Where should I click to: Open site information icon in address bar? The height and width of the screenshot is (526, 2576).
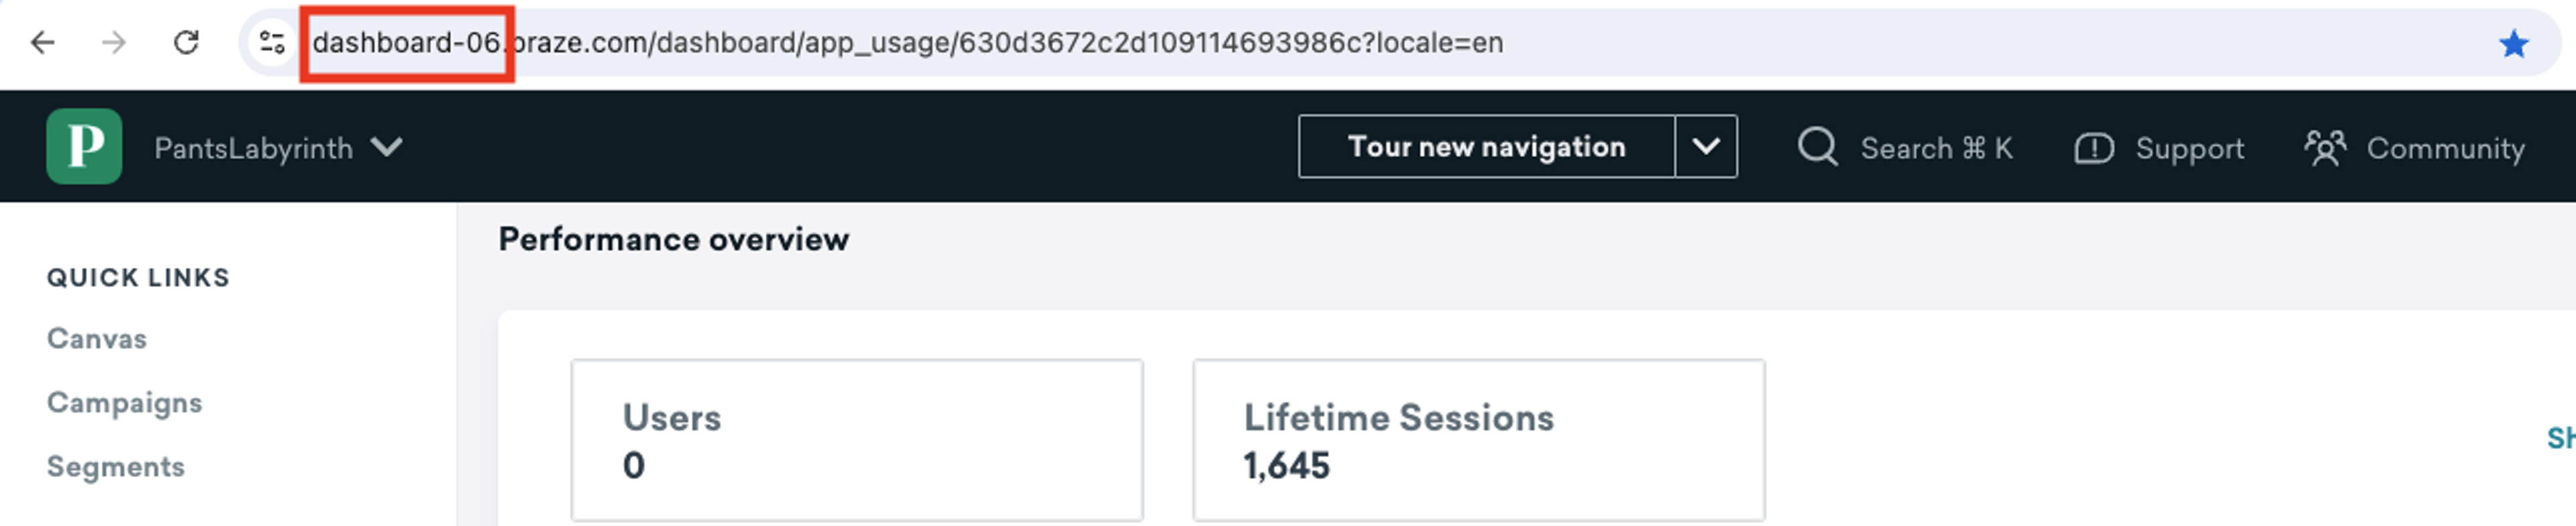[x=272, y=43]
